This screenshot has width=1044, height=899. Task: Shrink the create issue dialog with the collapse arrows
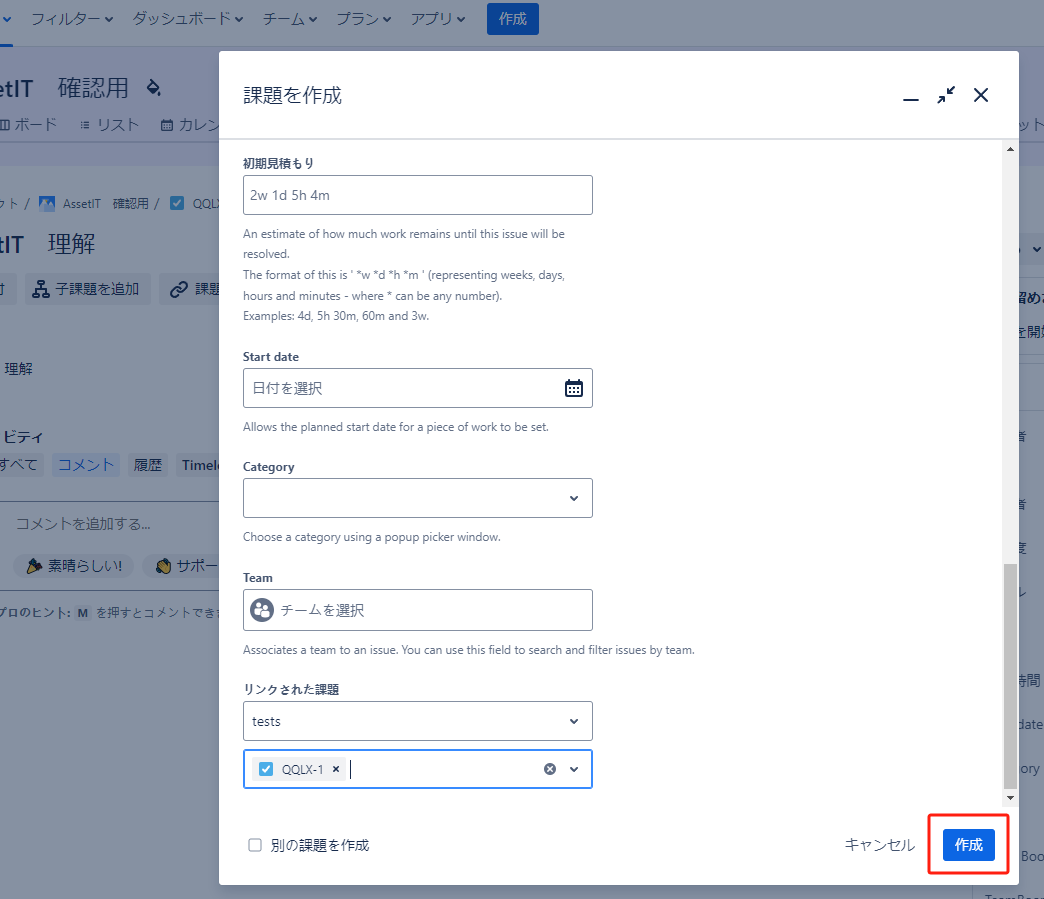pos(945,95)
